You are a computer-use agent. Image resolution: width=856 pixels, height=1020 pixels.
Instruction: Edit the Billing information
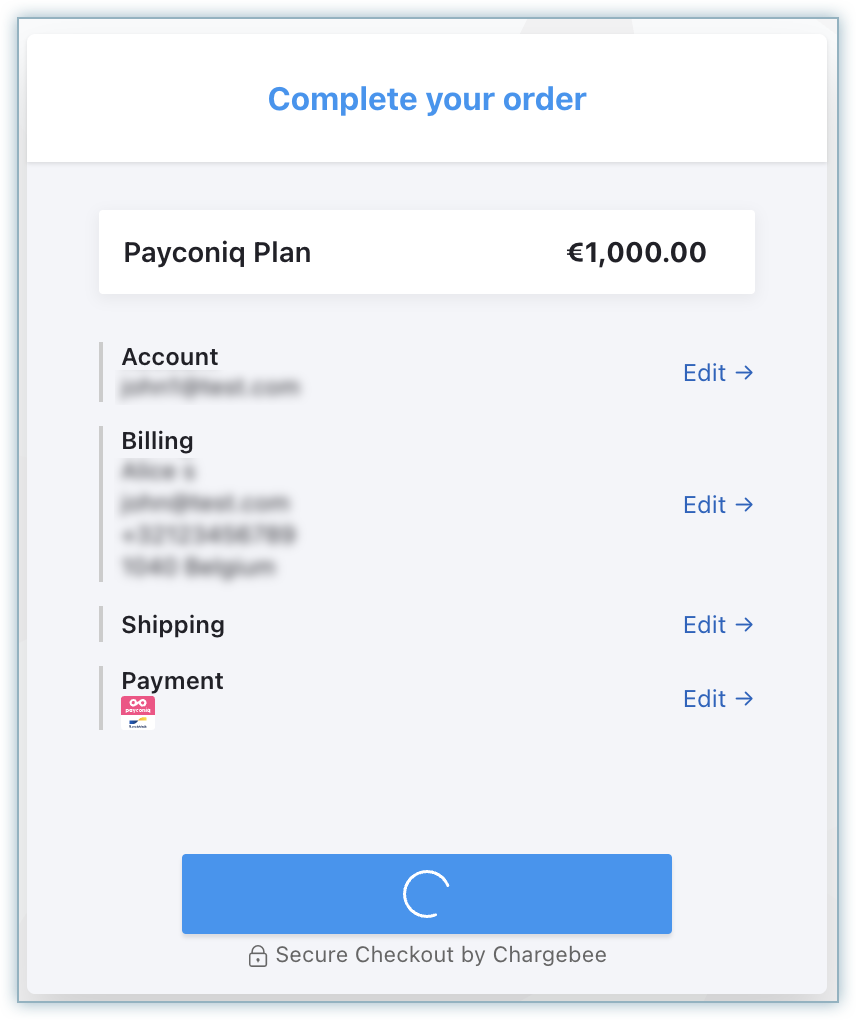(704, 505)
